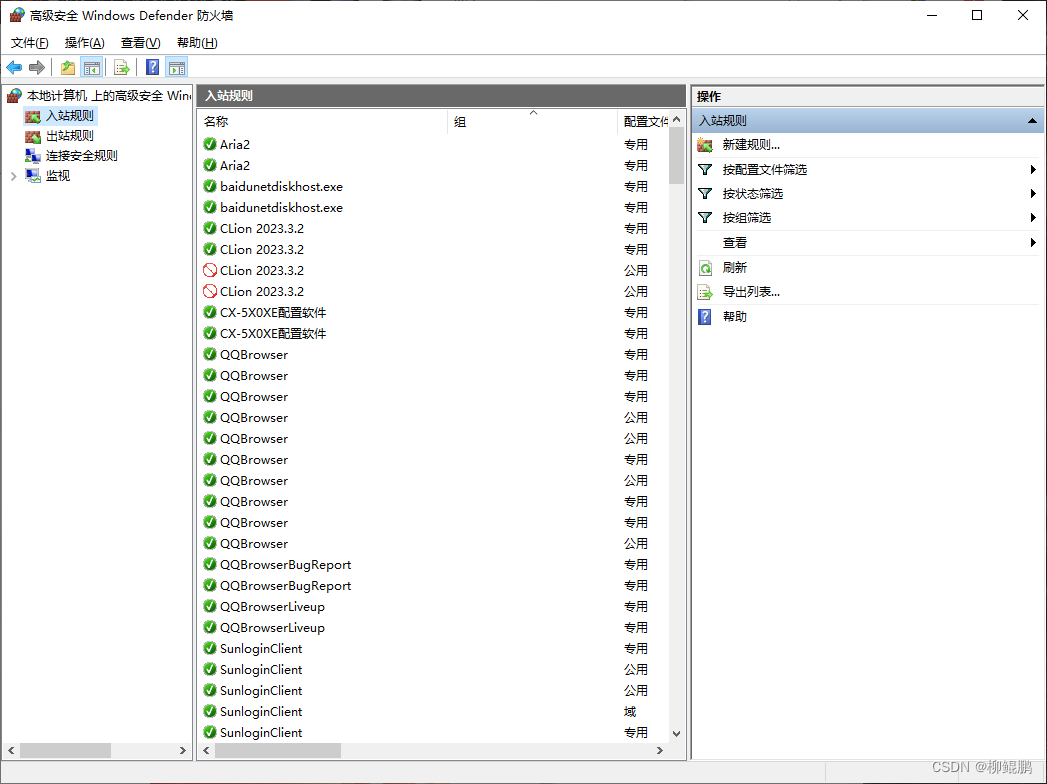This screenshot has width=1047, height=784.
Task: Click 帮助 in Actions pane
Action: coord(735,317)
